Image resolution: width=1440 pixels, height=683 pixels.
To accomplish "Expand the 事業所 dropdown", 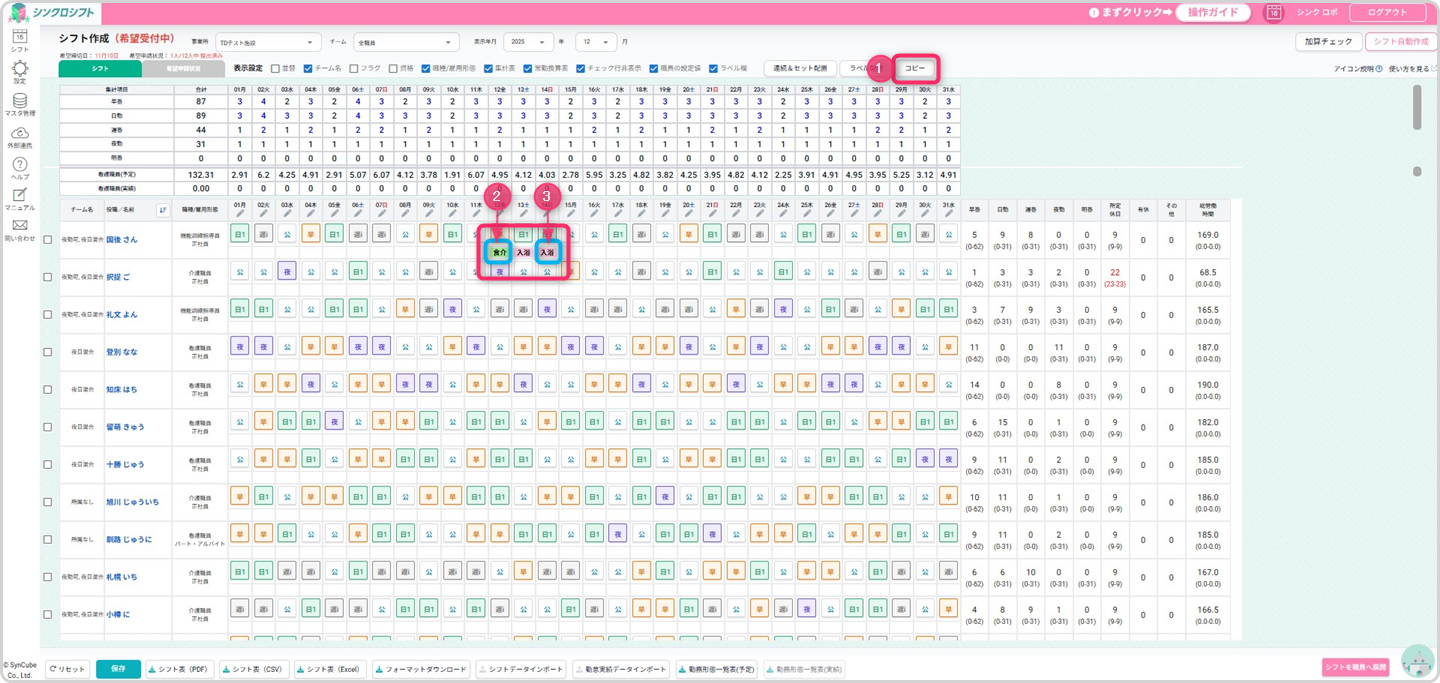I will (268, 43).
